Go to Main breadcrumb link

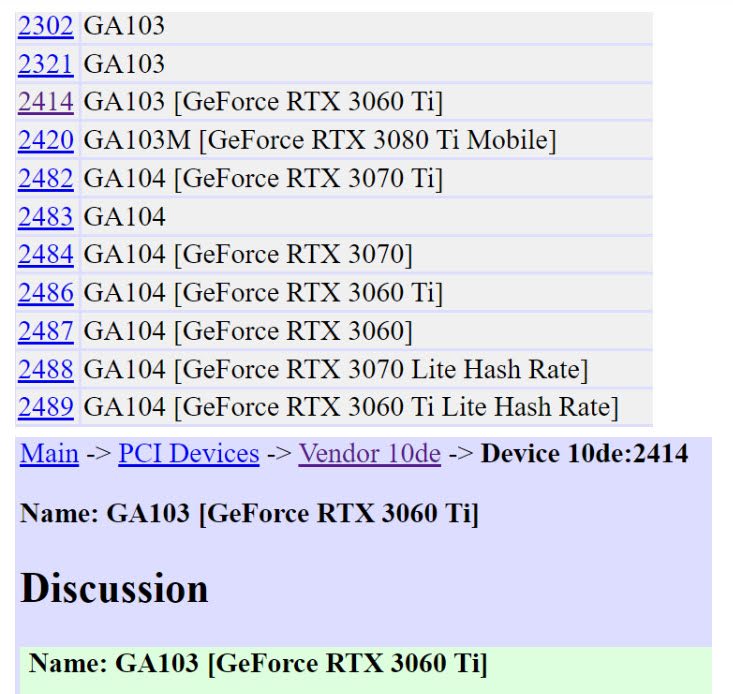pyautogui.click(x=50, y=454)
